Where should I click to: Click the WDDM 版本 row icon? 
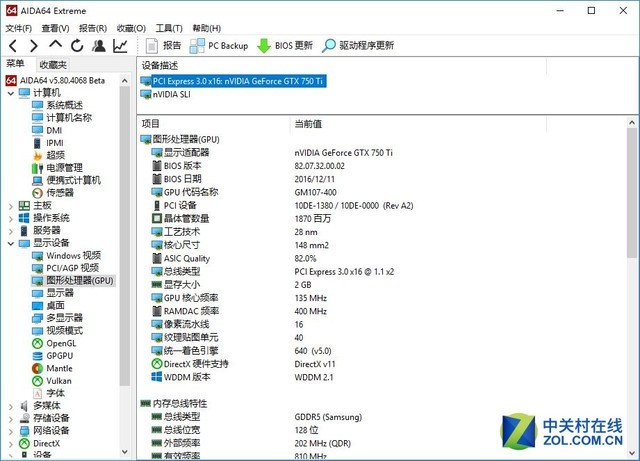(157, 376)
